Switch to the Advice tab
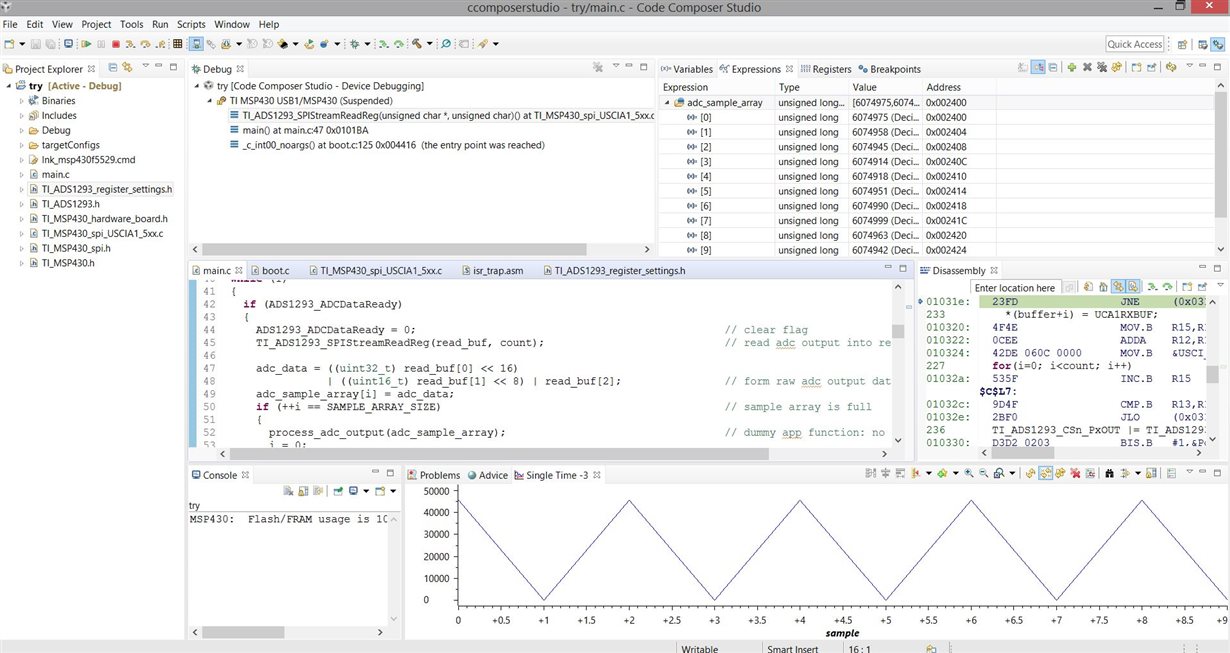1230x653 pixels. click(x=486, y=475)
